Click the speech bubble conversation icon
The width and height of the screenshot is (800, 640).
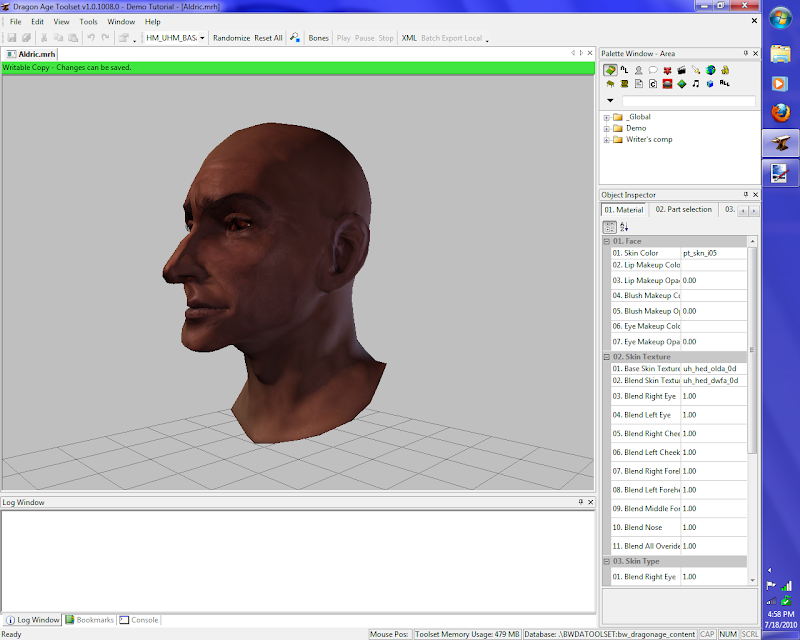click(653, 70)
